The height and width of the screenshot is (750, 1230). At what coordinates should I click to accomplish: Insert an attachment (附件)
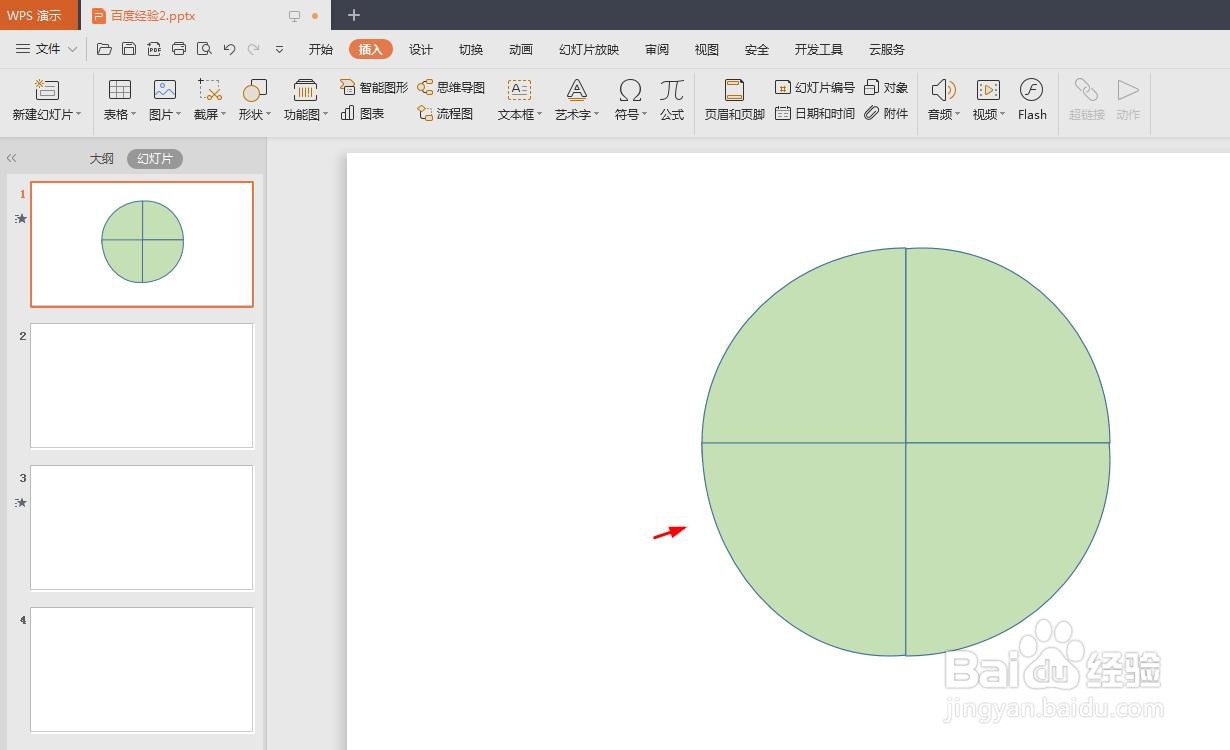pyautogui.click(x=886, y=114)
